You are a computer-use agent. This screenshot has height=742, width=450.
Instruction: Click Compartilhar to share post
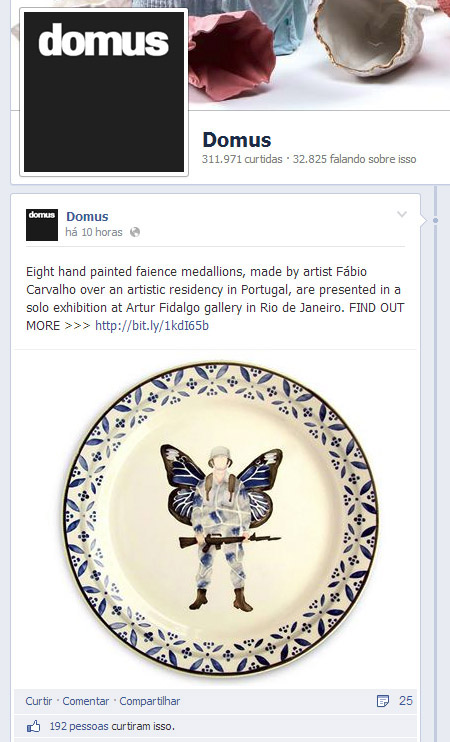coord(150,701)
